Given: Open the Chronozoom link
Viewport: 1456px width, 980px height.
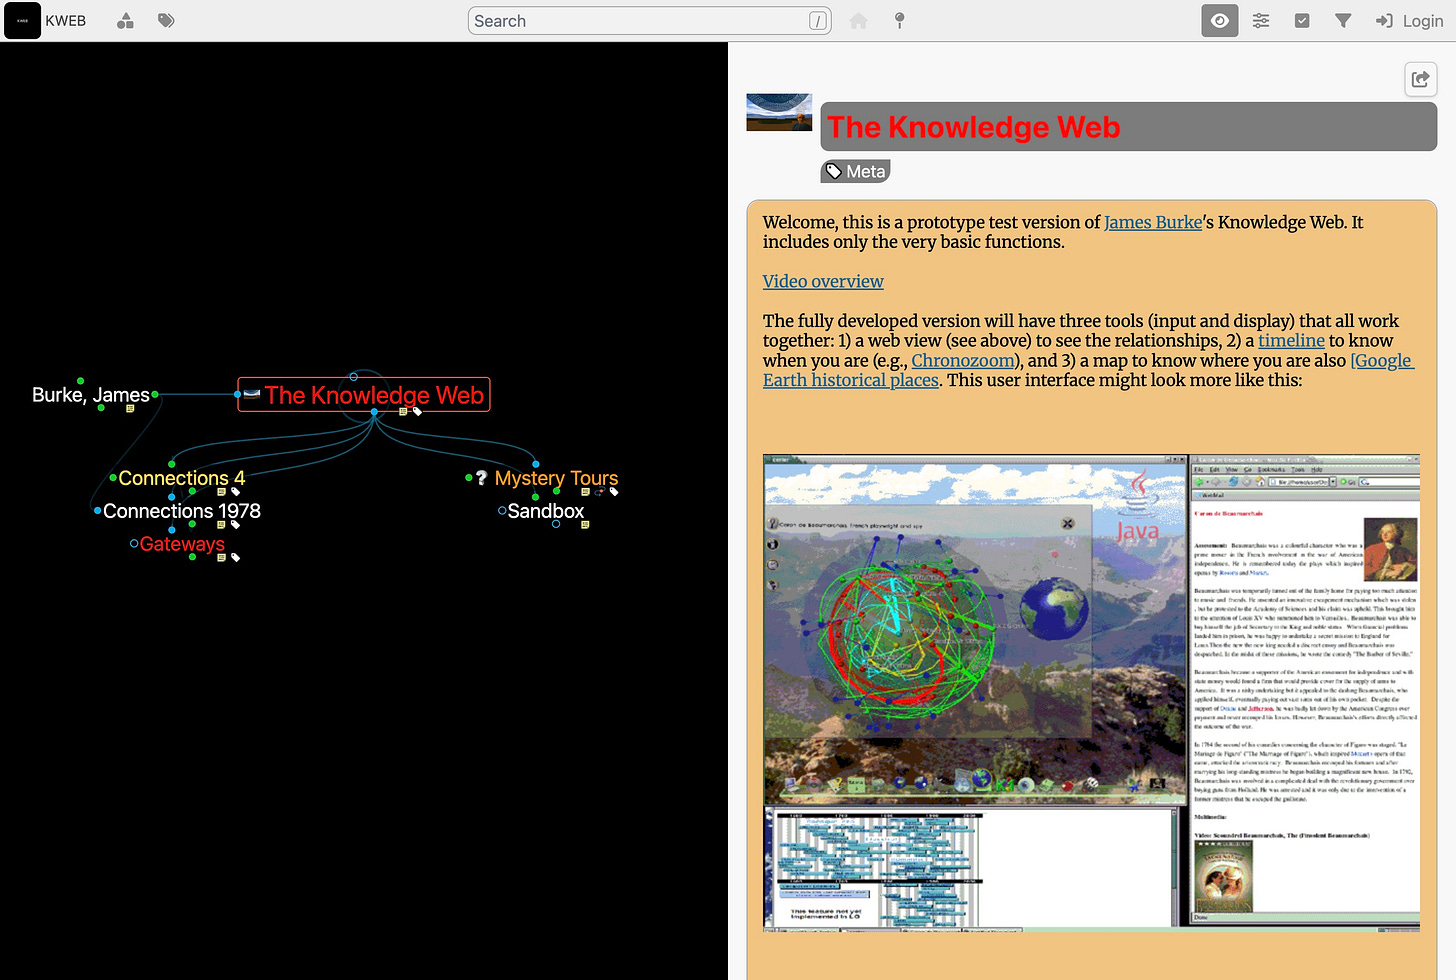Looking at the screenshot, I should [x=963, y=361].
